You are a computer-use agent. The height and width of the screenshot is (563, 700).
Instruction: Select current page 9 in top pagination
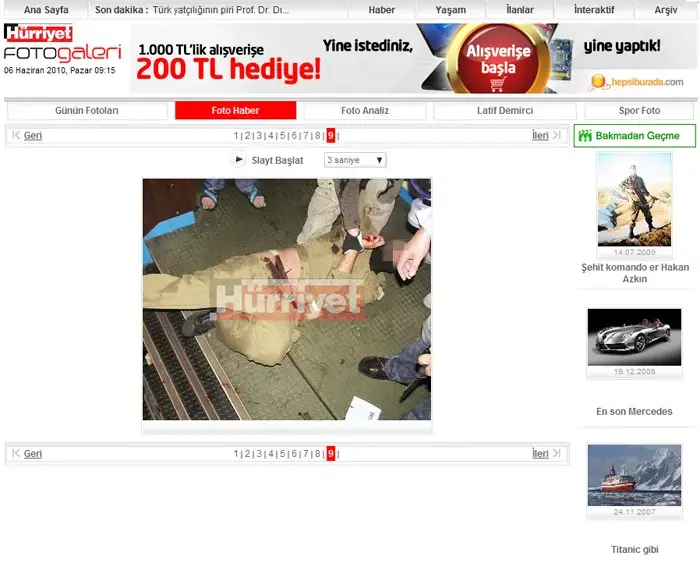tap(331, 135)
